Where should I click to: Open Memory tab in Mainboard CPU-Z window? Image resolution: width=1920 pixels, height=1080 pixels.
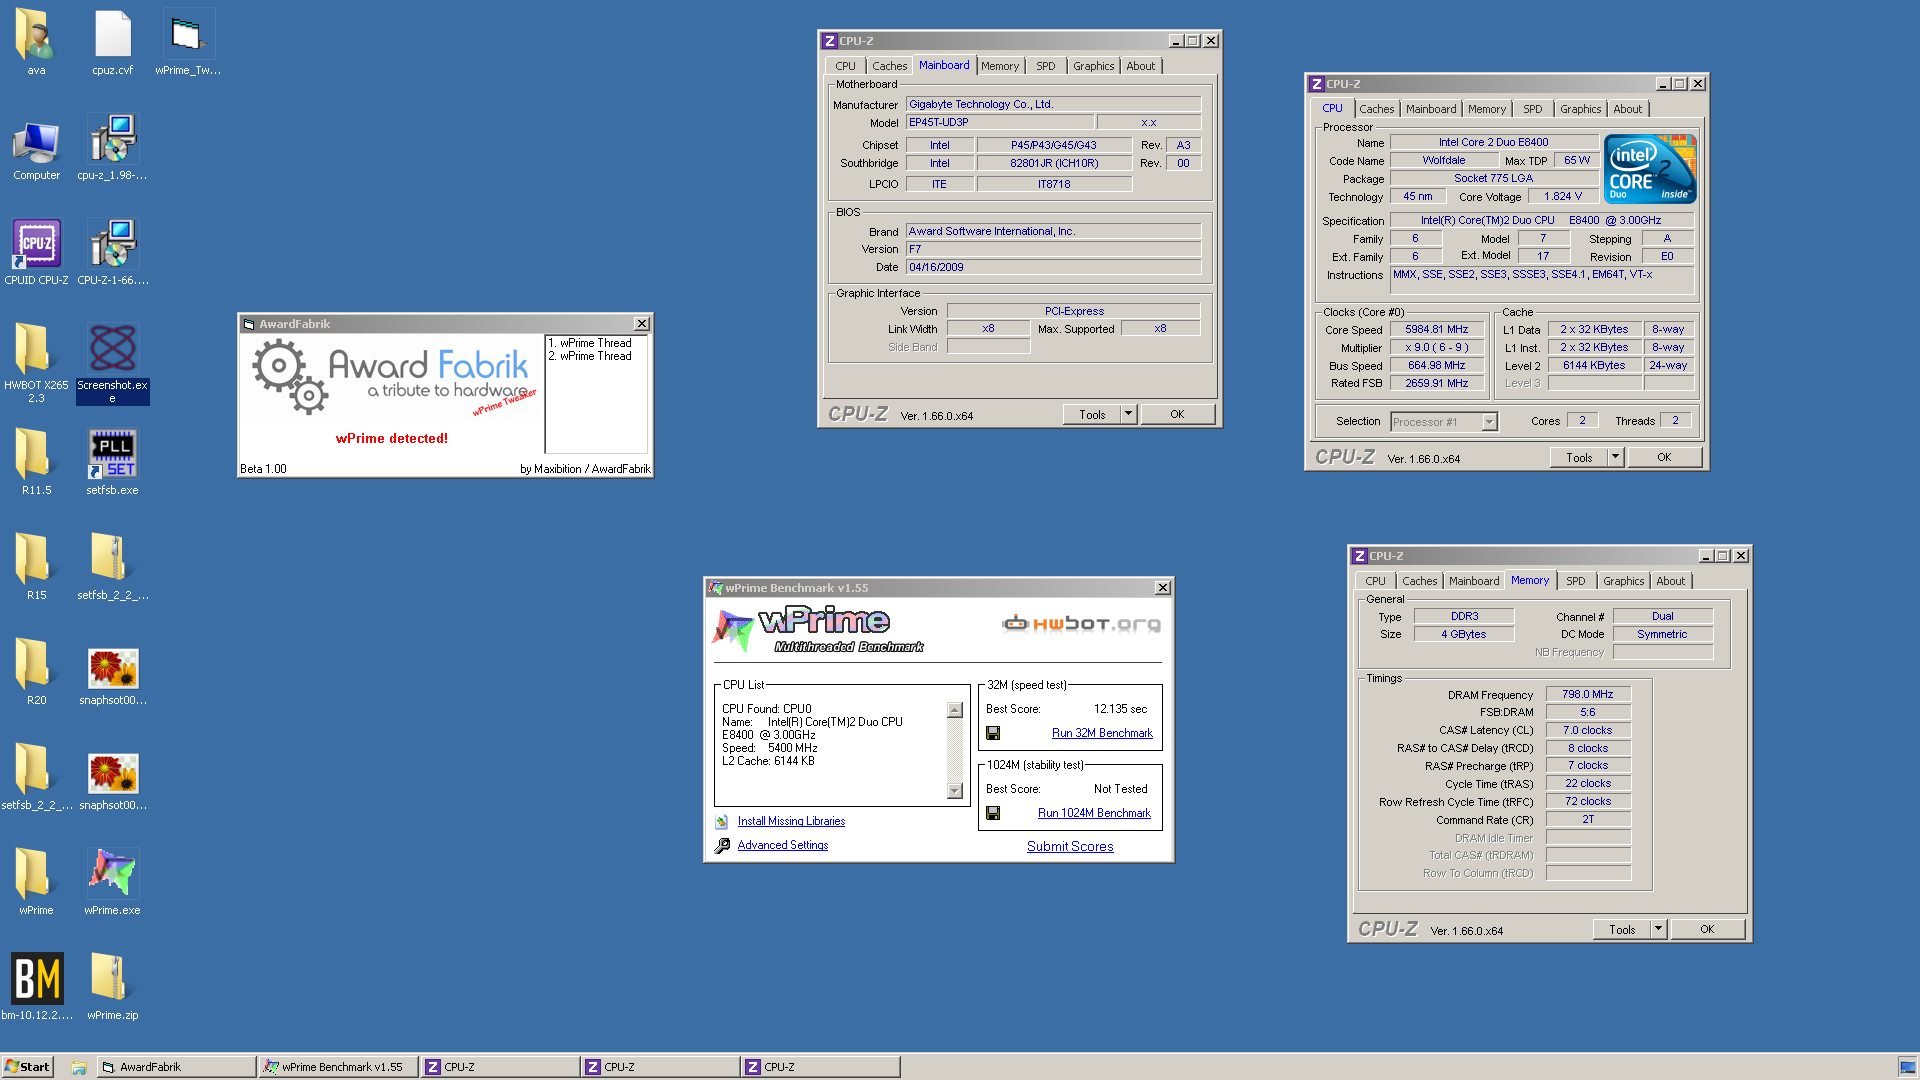tap(1000, 66)
